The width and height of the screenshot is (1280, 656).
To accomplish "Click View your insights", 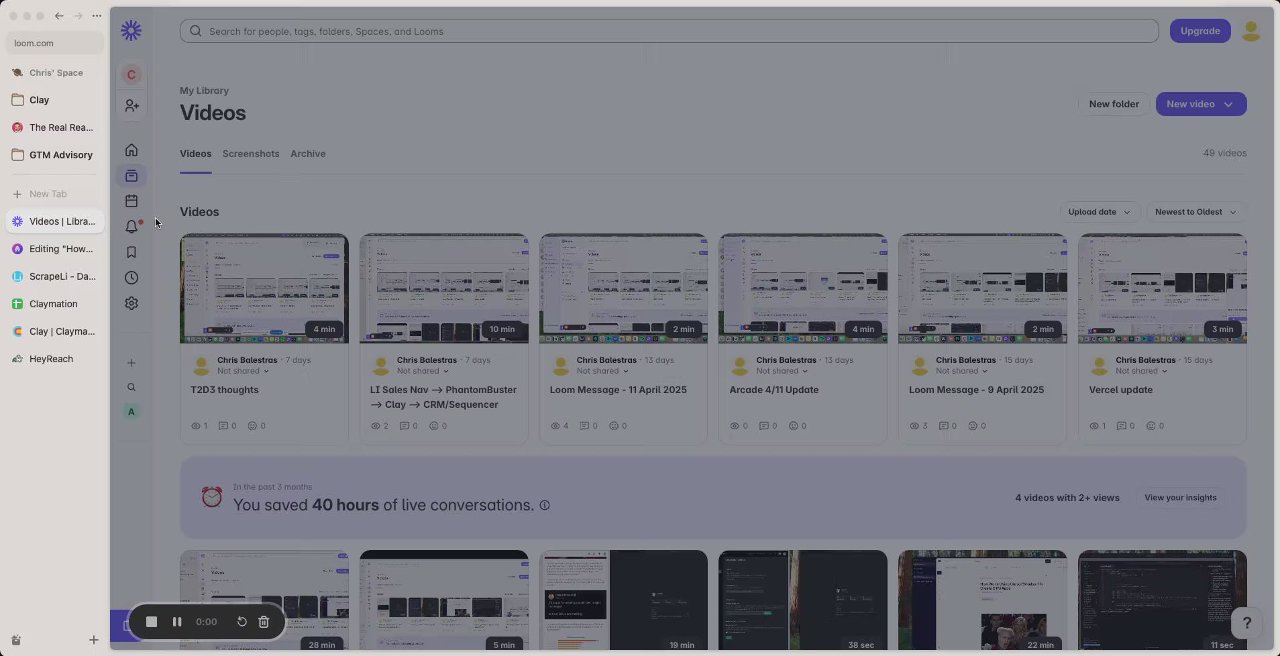I will pos(1180,498).
